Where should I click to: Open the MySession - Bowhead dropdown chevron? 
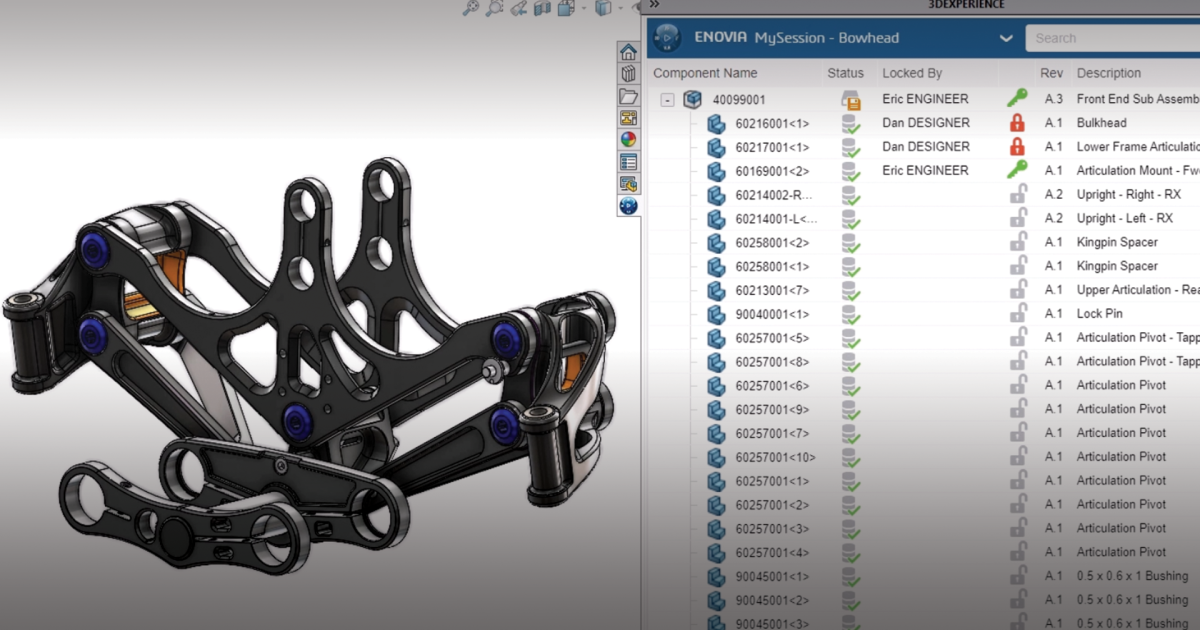click(x=1006, y=38)
